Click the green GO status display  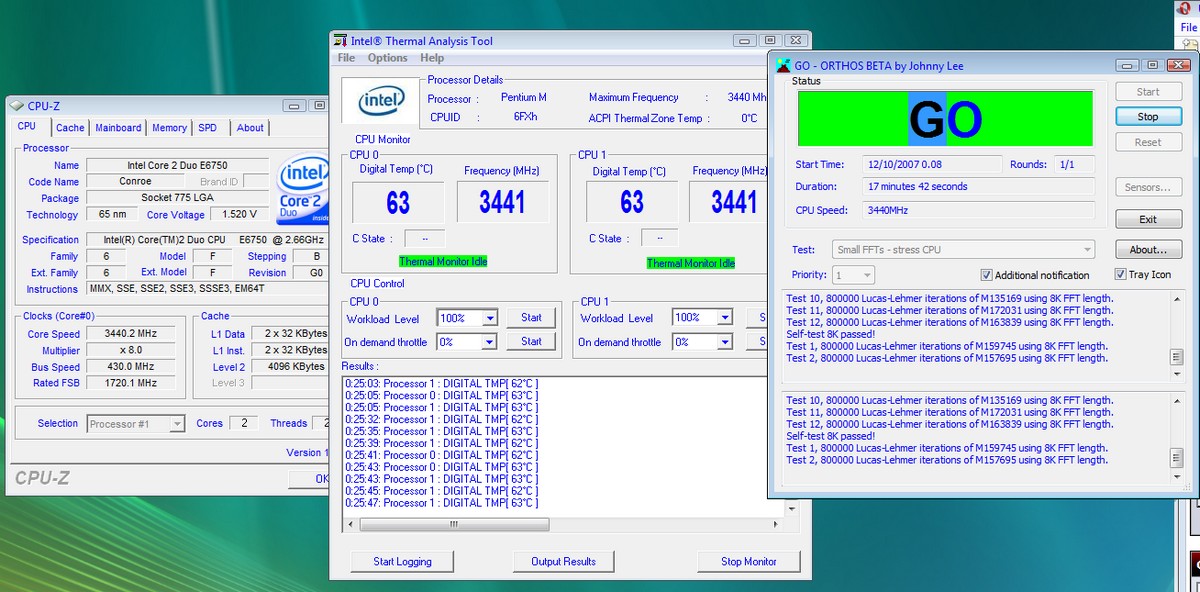(x=945, y=119)
